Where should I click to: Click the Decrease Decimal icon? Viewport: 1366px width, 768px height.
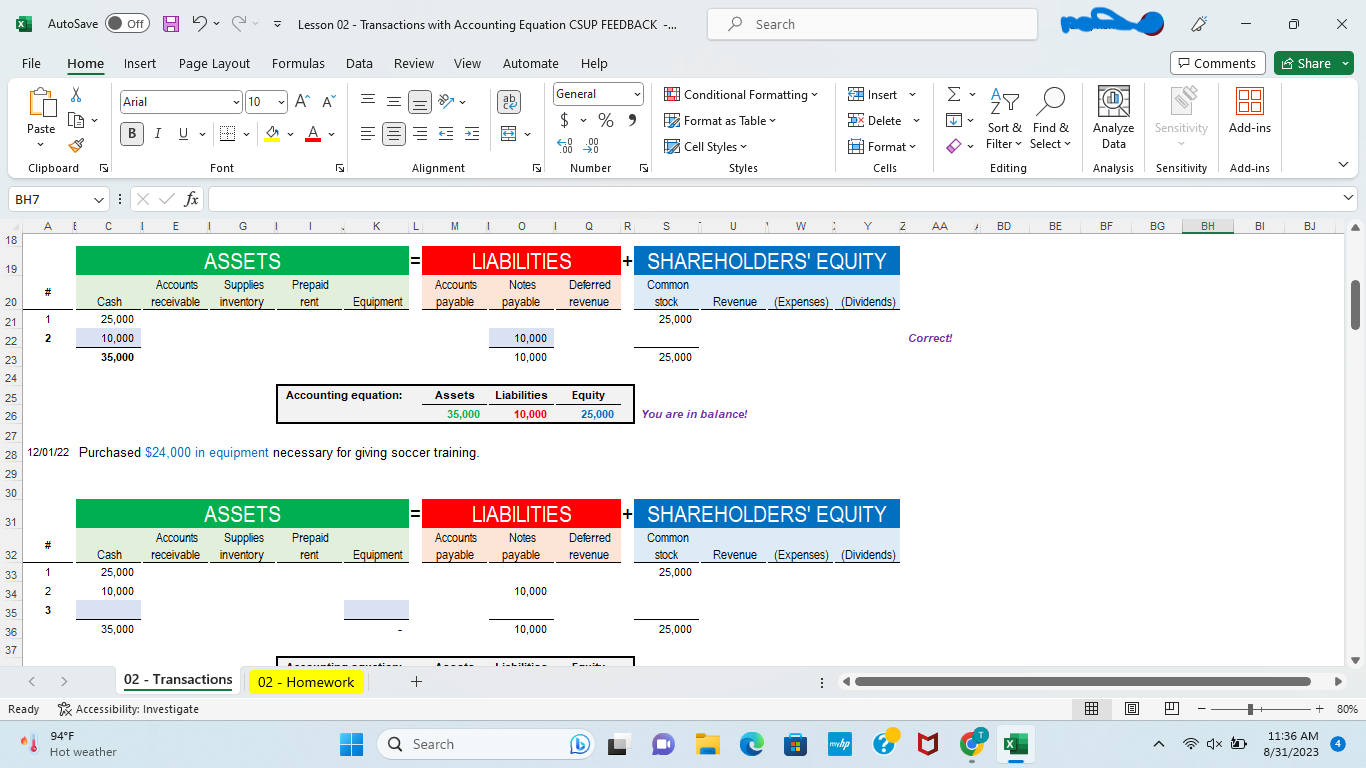pyautogui.click(x=591, y=146)
